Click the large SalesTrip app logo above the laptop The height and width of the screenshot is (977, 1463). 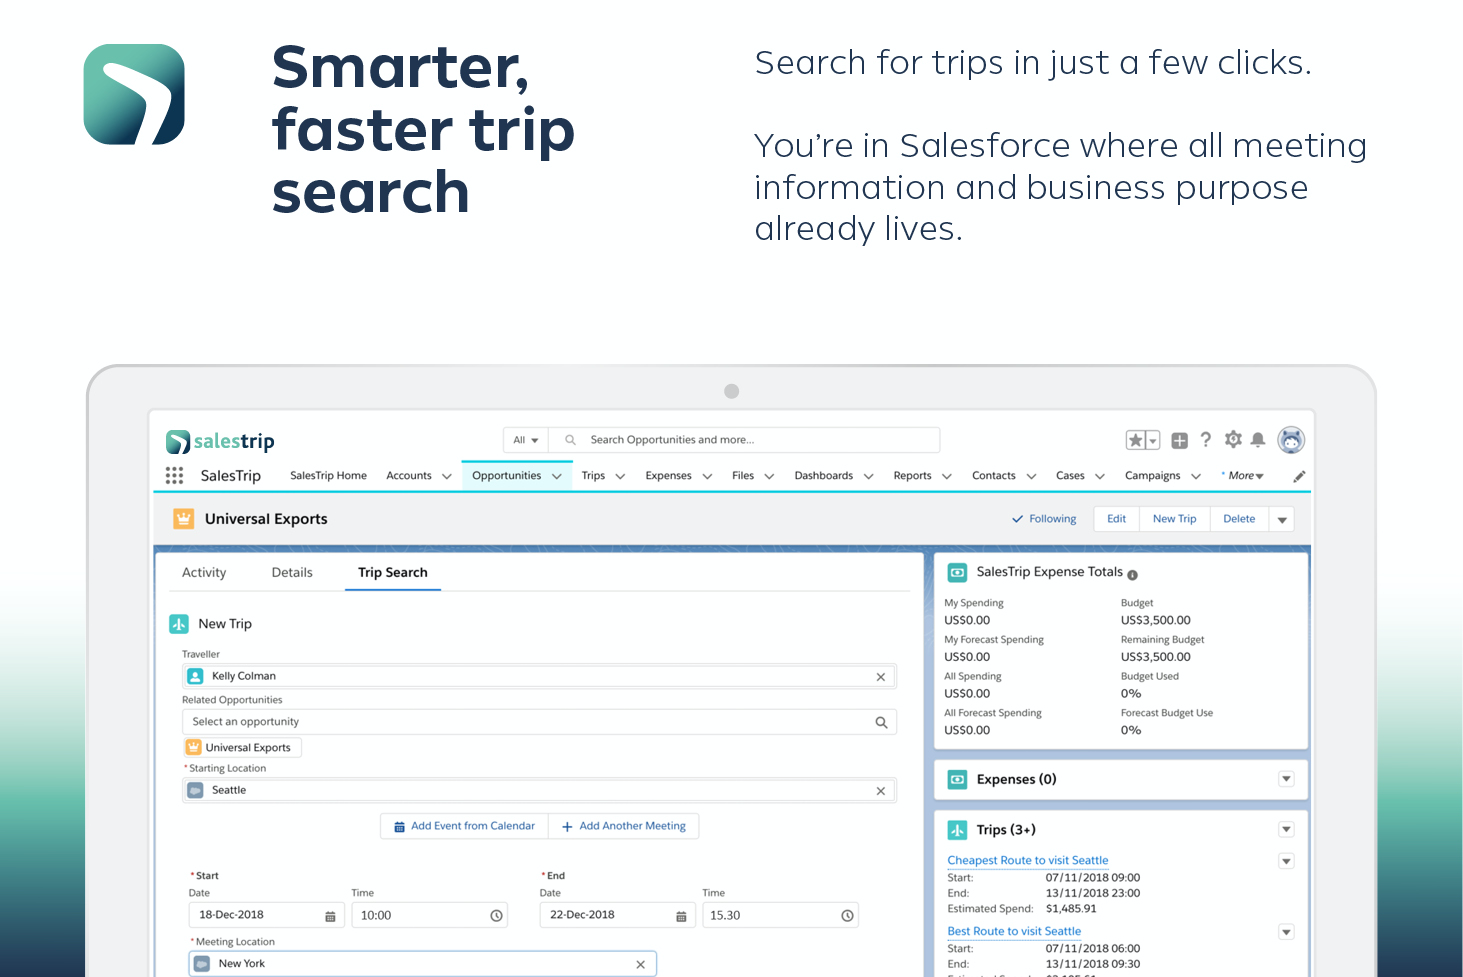(x=134, y=94)
